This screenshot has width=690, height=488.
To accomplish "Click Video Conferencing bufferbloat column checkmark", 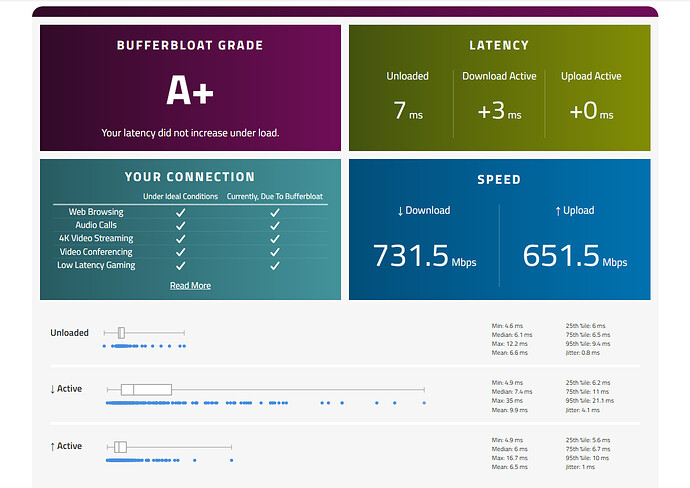I will [x=274, y=252].
